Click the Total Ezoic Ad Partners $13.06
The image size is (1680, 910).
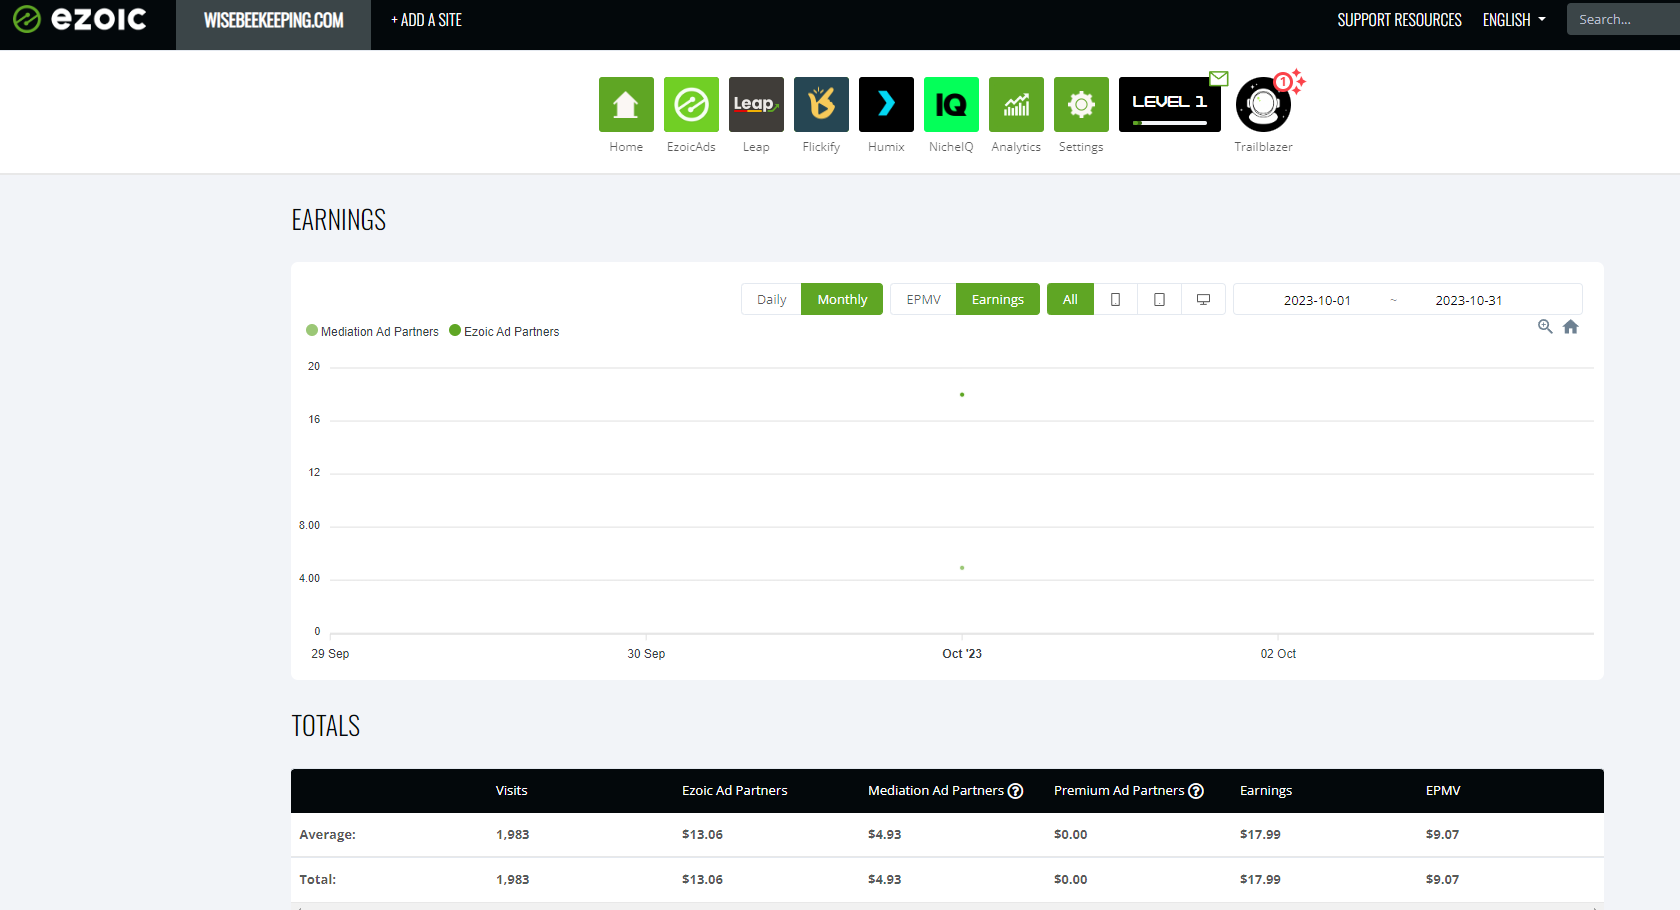(x=702, y=880)
